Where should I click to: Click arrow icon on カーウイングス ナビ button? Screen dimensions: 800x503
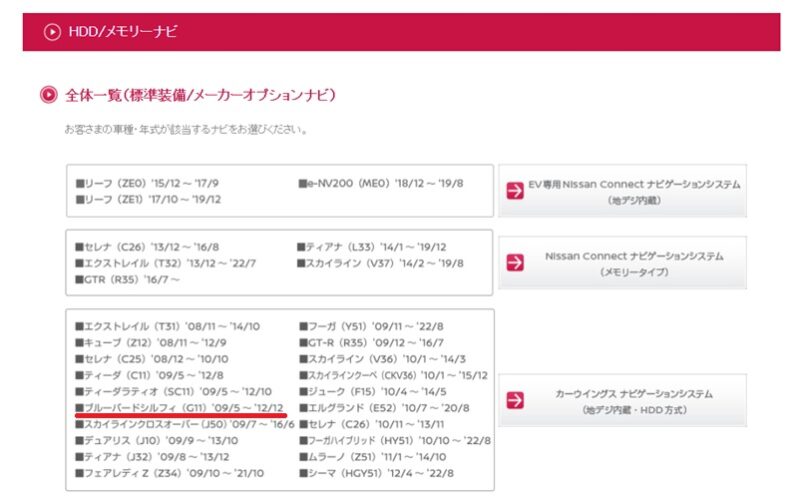tap(515, 400)
